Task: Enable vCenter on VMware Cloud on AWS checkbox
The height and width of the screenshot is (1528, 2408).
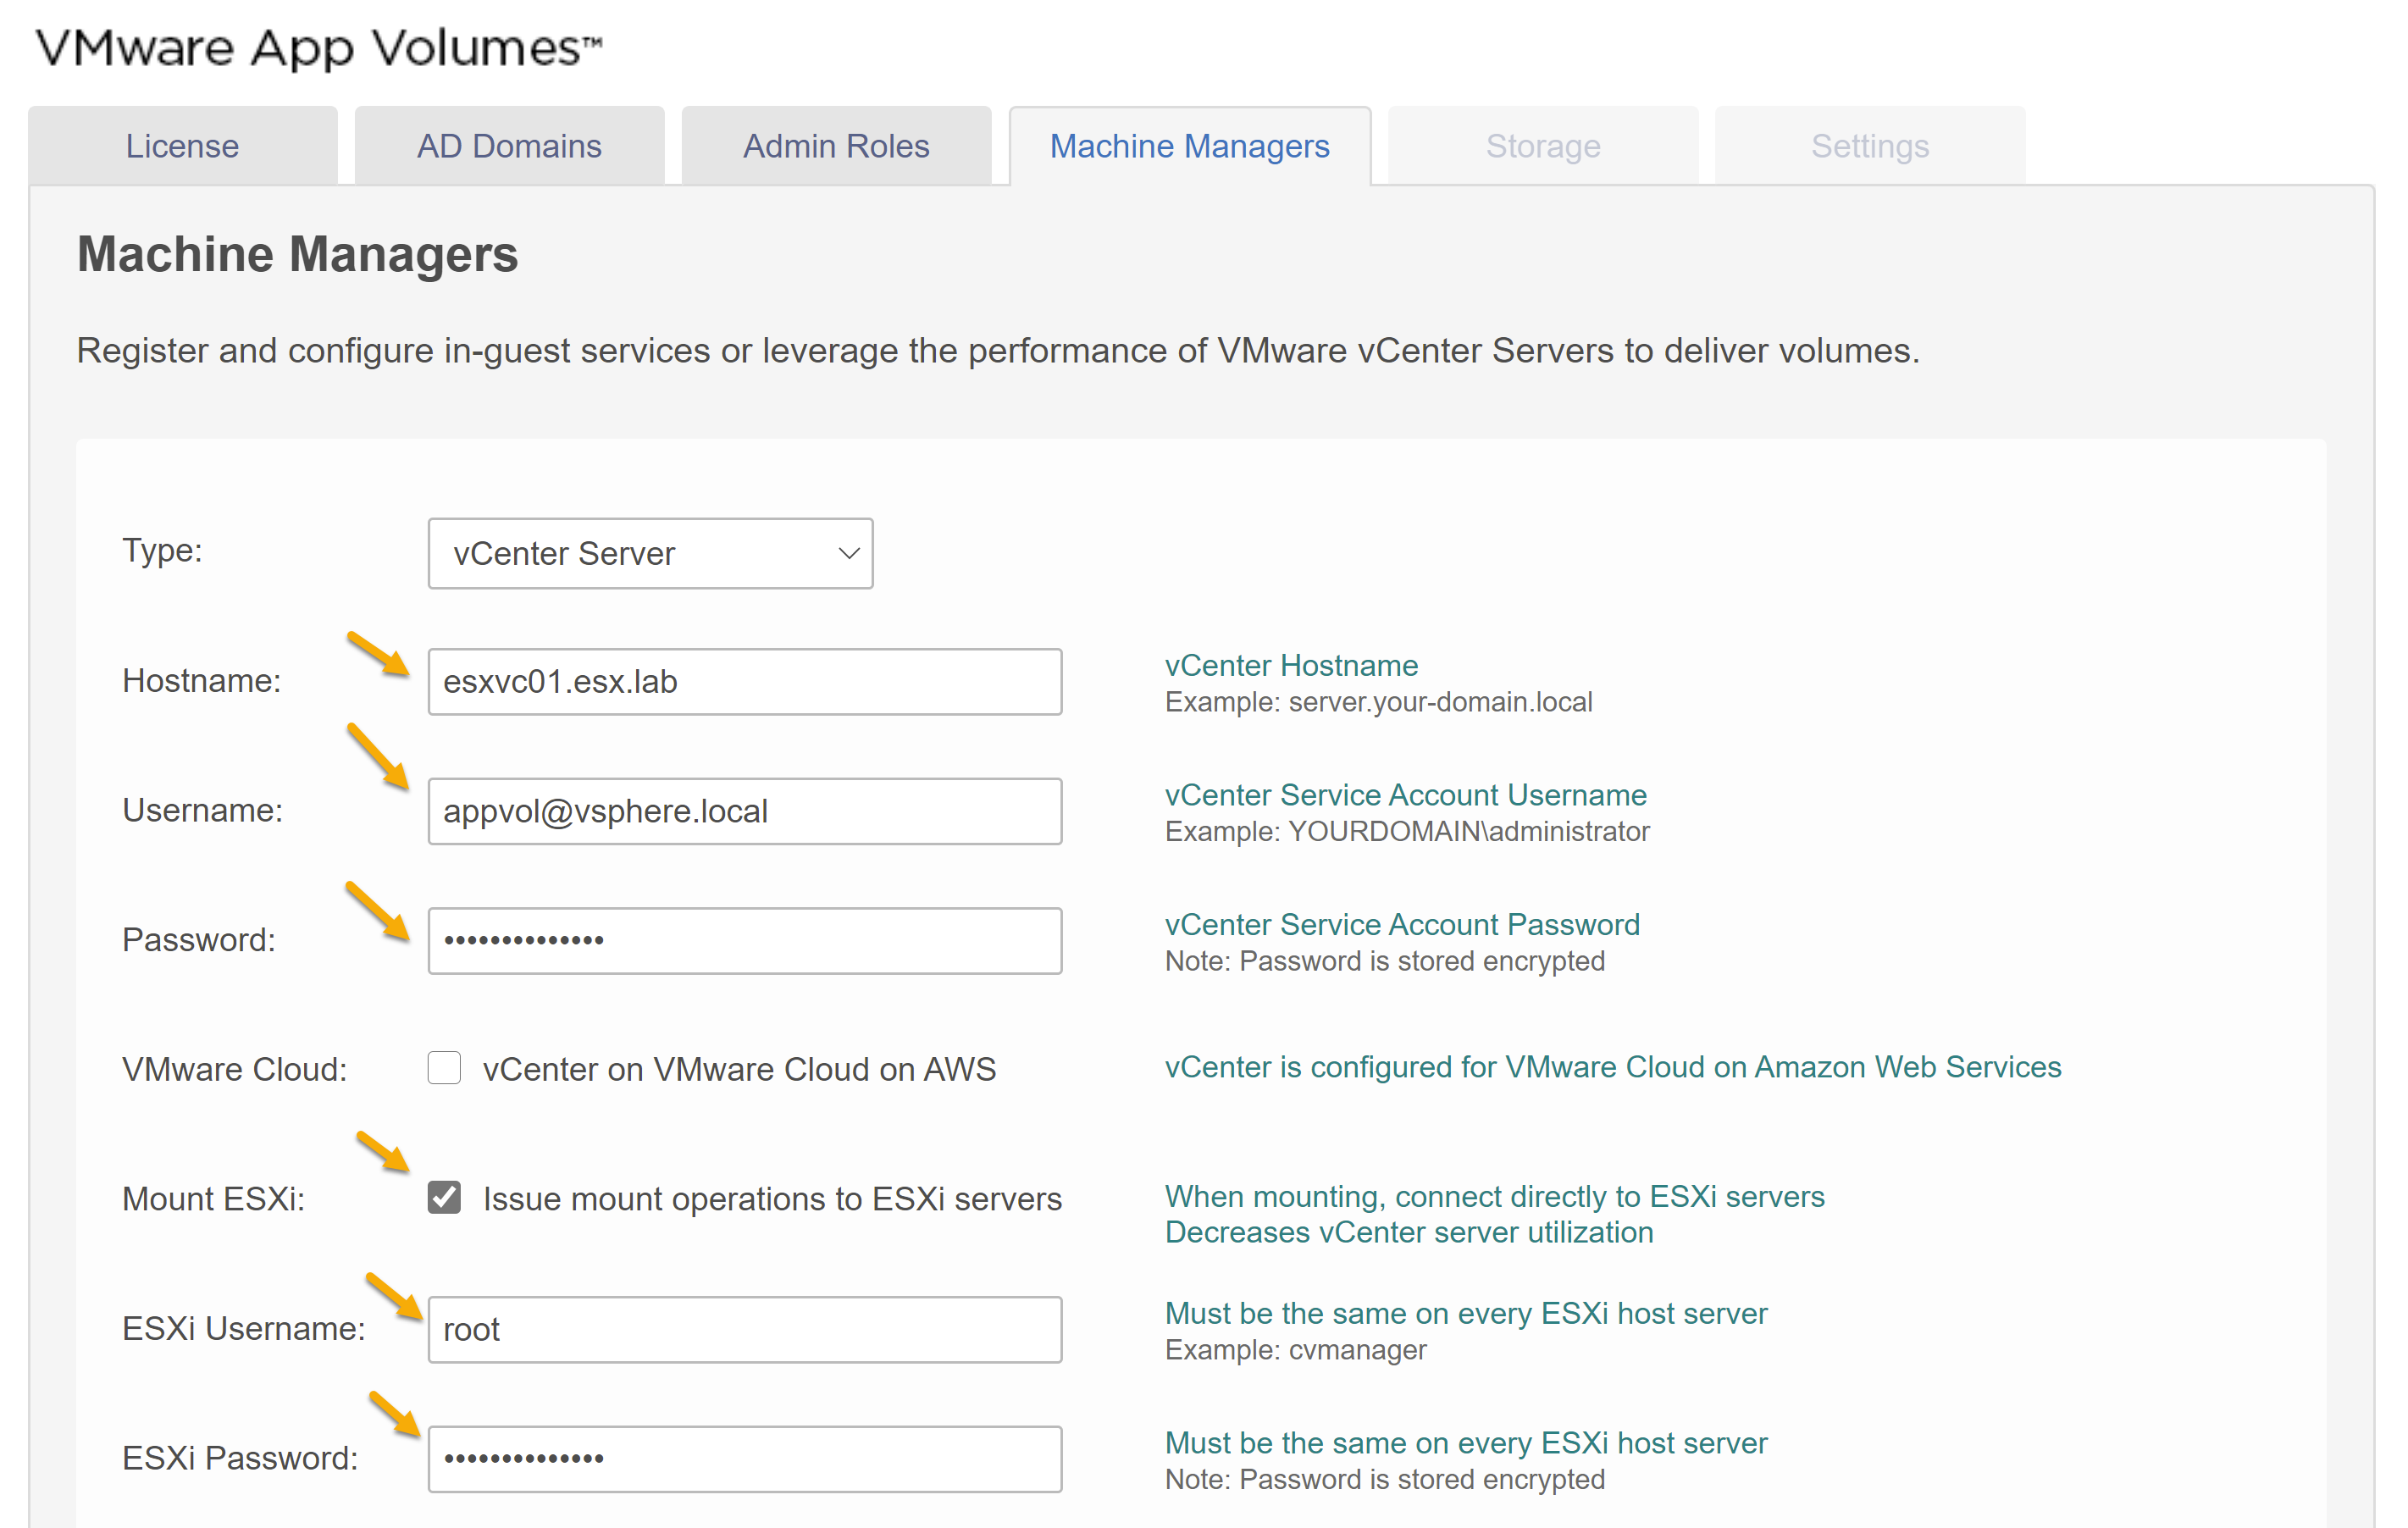Action: coord(444,1068)
